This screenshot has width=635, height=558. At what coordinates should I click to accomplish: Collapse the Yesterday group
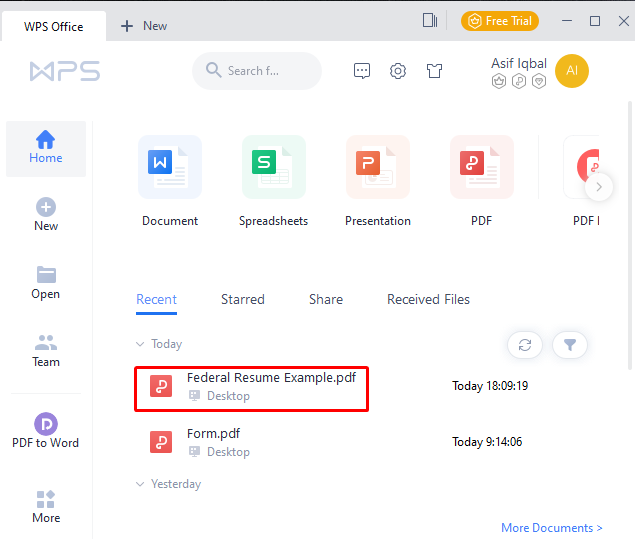point(140,484)
